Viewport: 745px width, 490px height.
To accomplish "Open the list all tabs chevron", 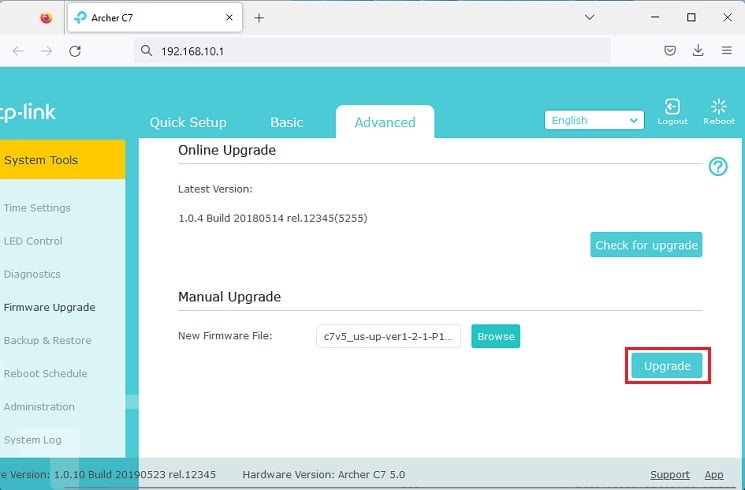I will click(x=590, y=18).
